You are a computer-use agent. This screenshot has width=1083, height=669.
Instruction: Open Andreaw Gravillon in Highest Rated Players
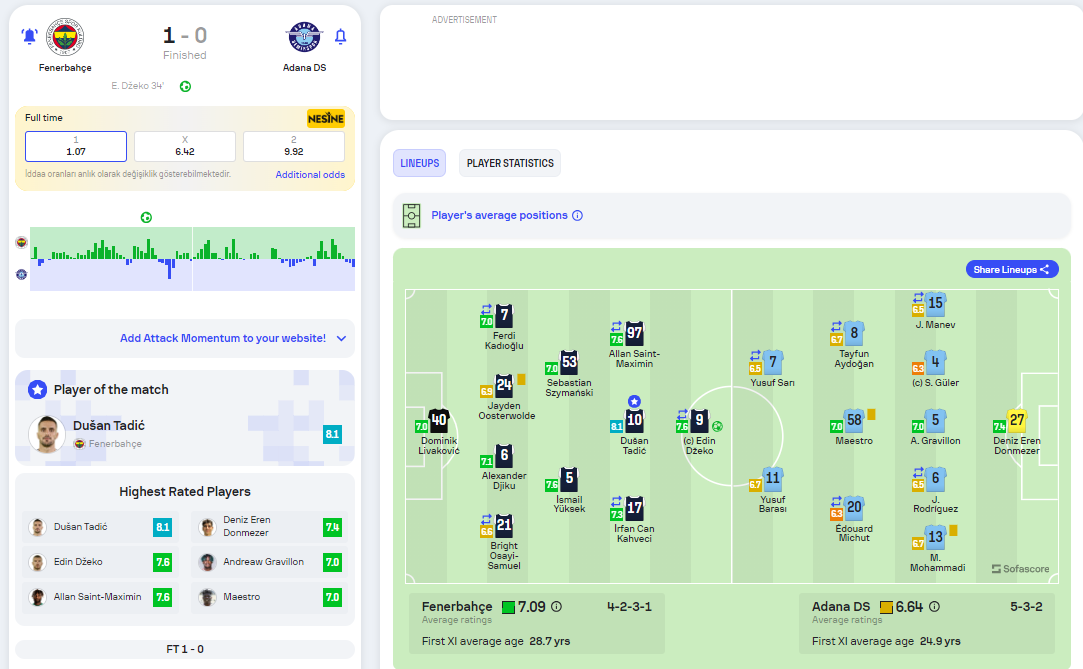point(269,562)
